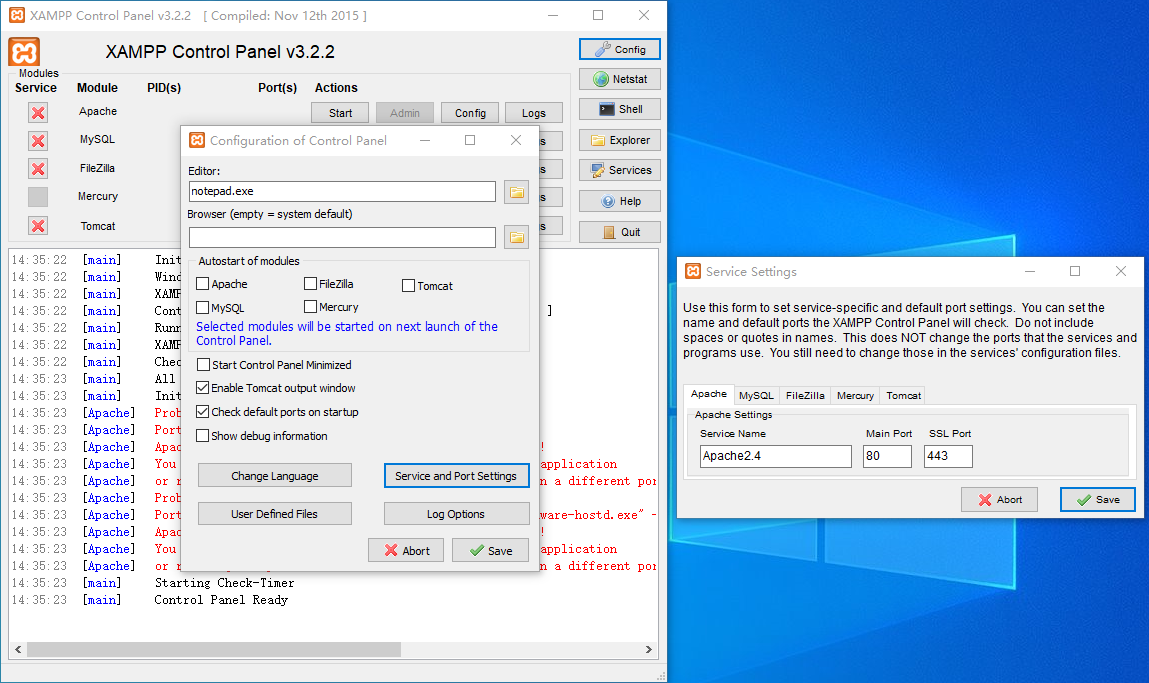The height and width of the screenshot is (683, 1149).
Task: Enable MySQL autostart checkbox
Action: (203, 308)
